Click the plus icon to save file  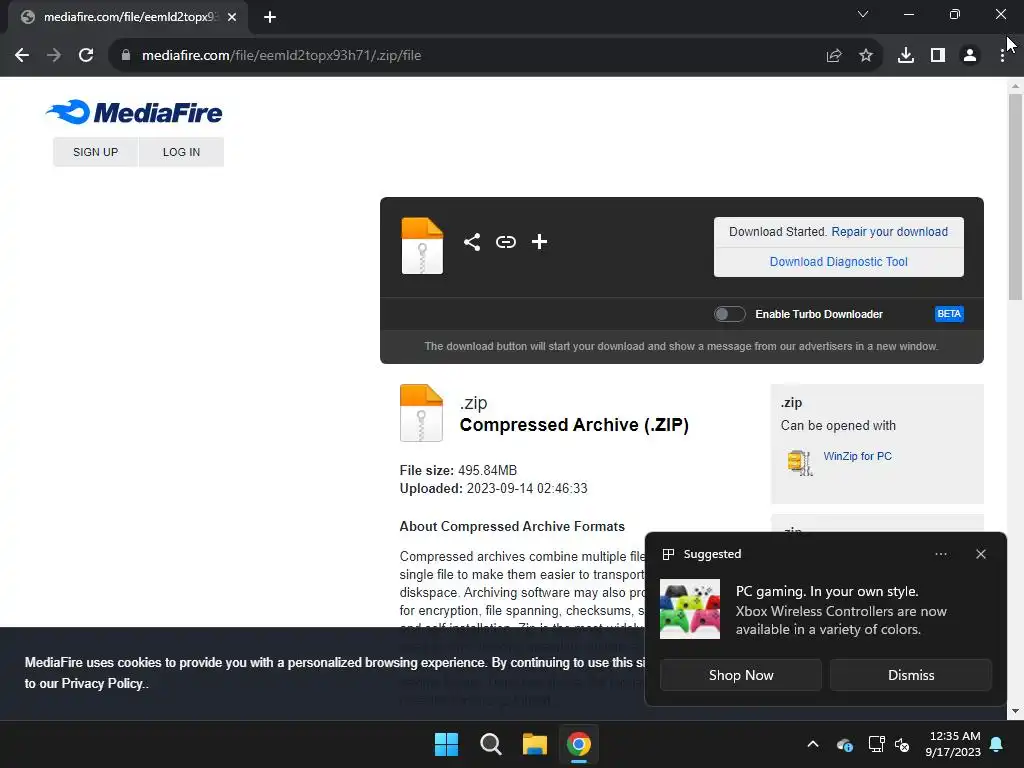click(x=539, y=242)
